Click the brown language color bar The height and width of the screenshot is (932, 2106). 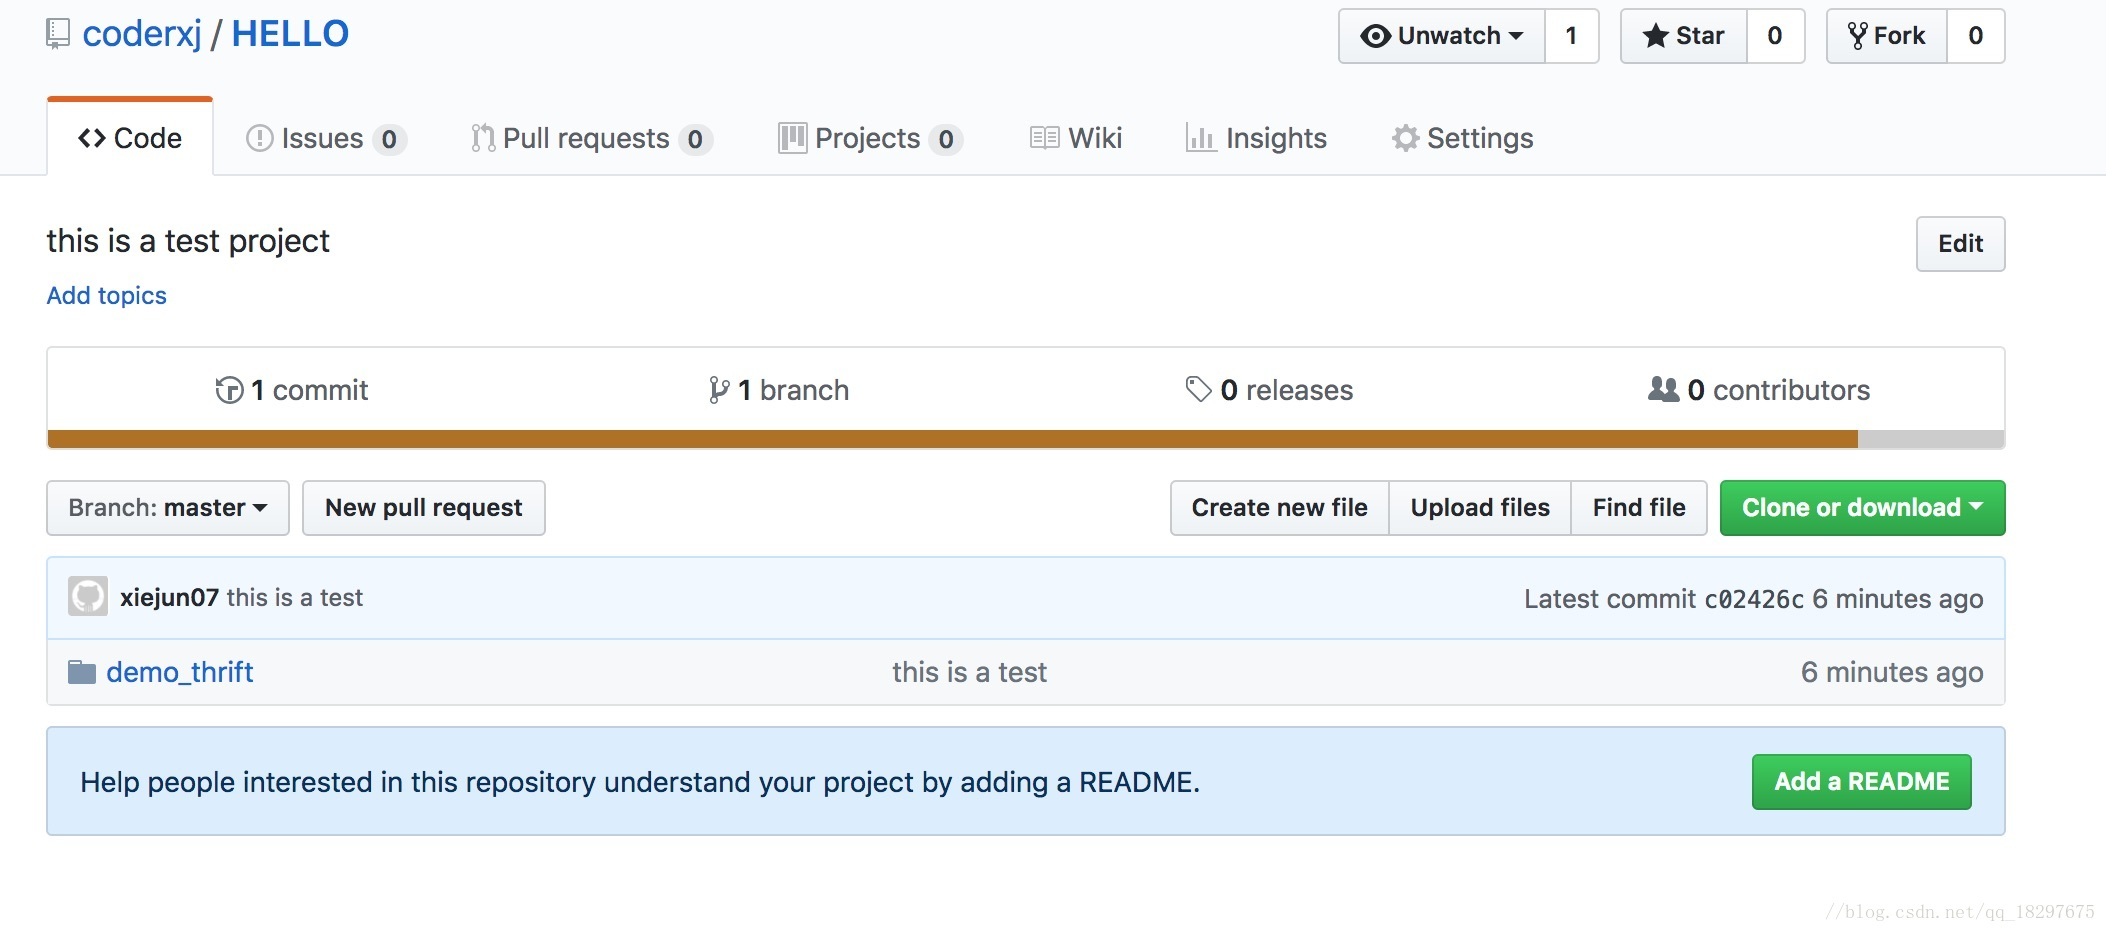[x=952, y=439]
